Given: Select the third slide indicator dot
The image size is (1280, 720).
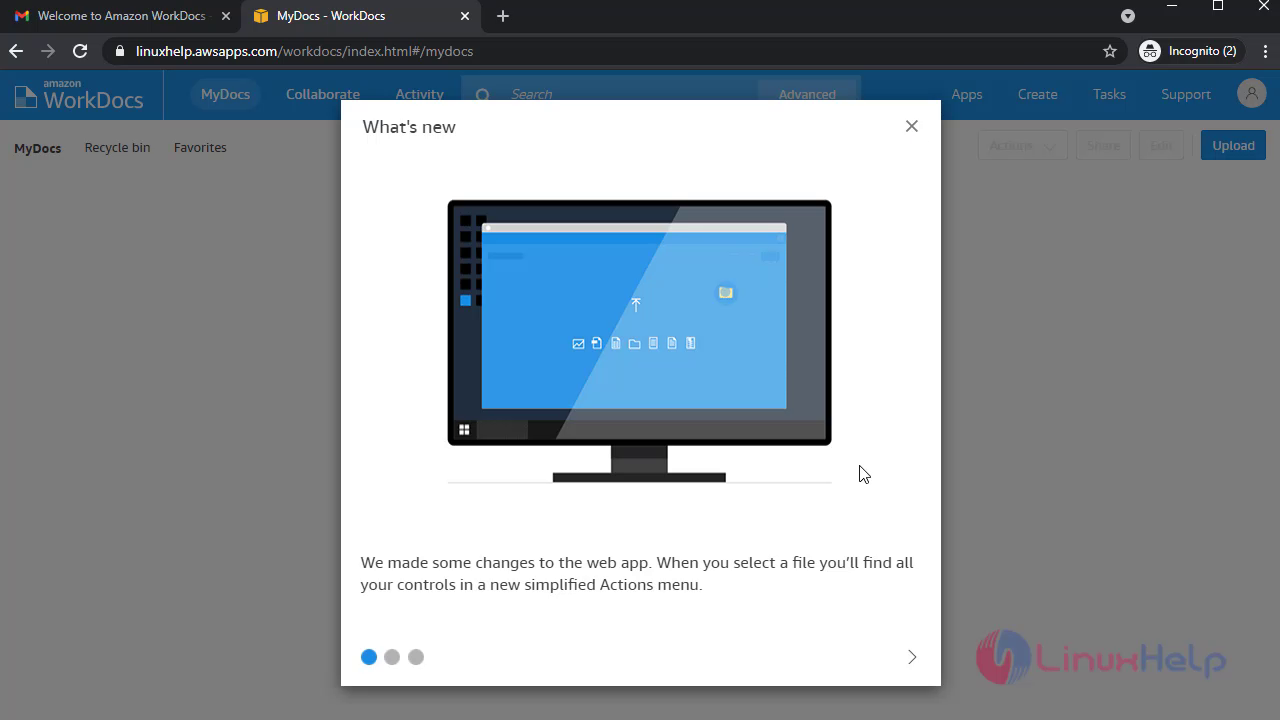Looking at the screenshot, I should coord(416,657).
